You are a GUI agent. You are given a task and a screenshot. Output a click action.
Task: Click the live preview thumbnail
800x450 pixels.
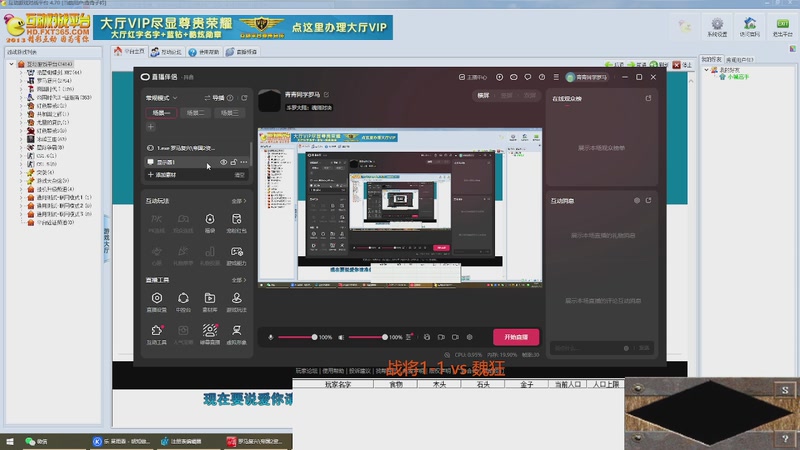(x=400, y=208)
